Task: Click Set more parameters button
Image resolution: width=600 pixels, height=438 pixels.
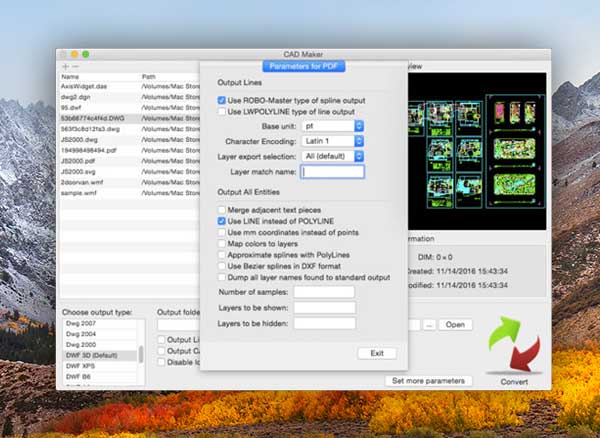Action: click(428, 381)
